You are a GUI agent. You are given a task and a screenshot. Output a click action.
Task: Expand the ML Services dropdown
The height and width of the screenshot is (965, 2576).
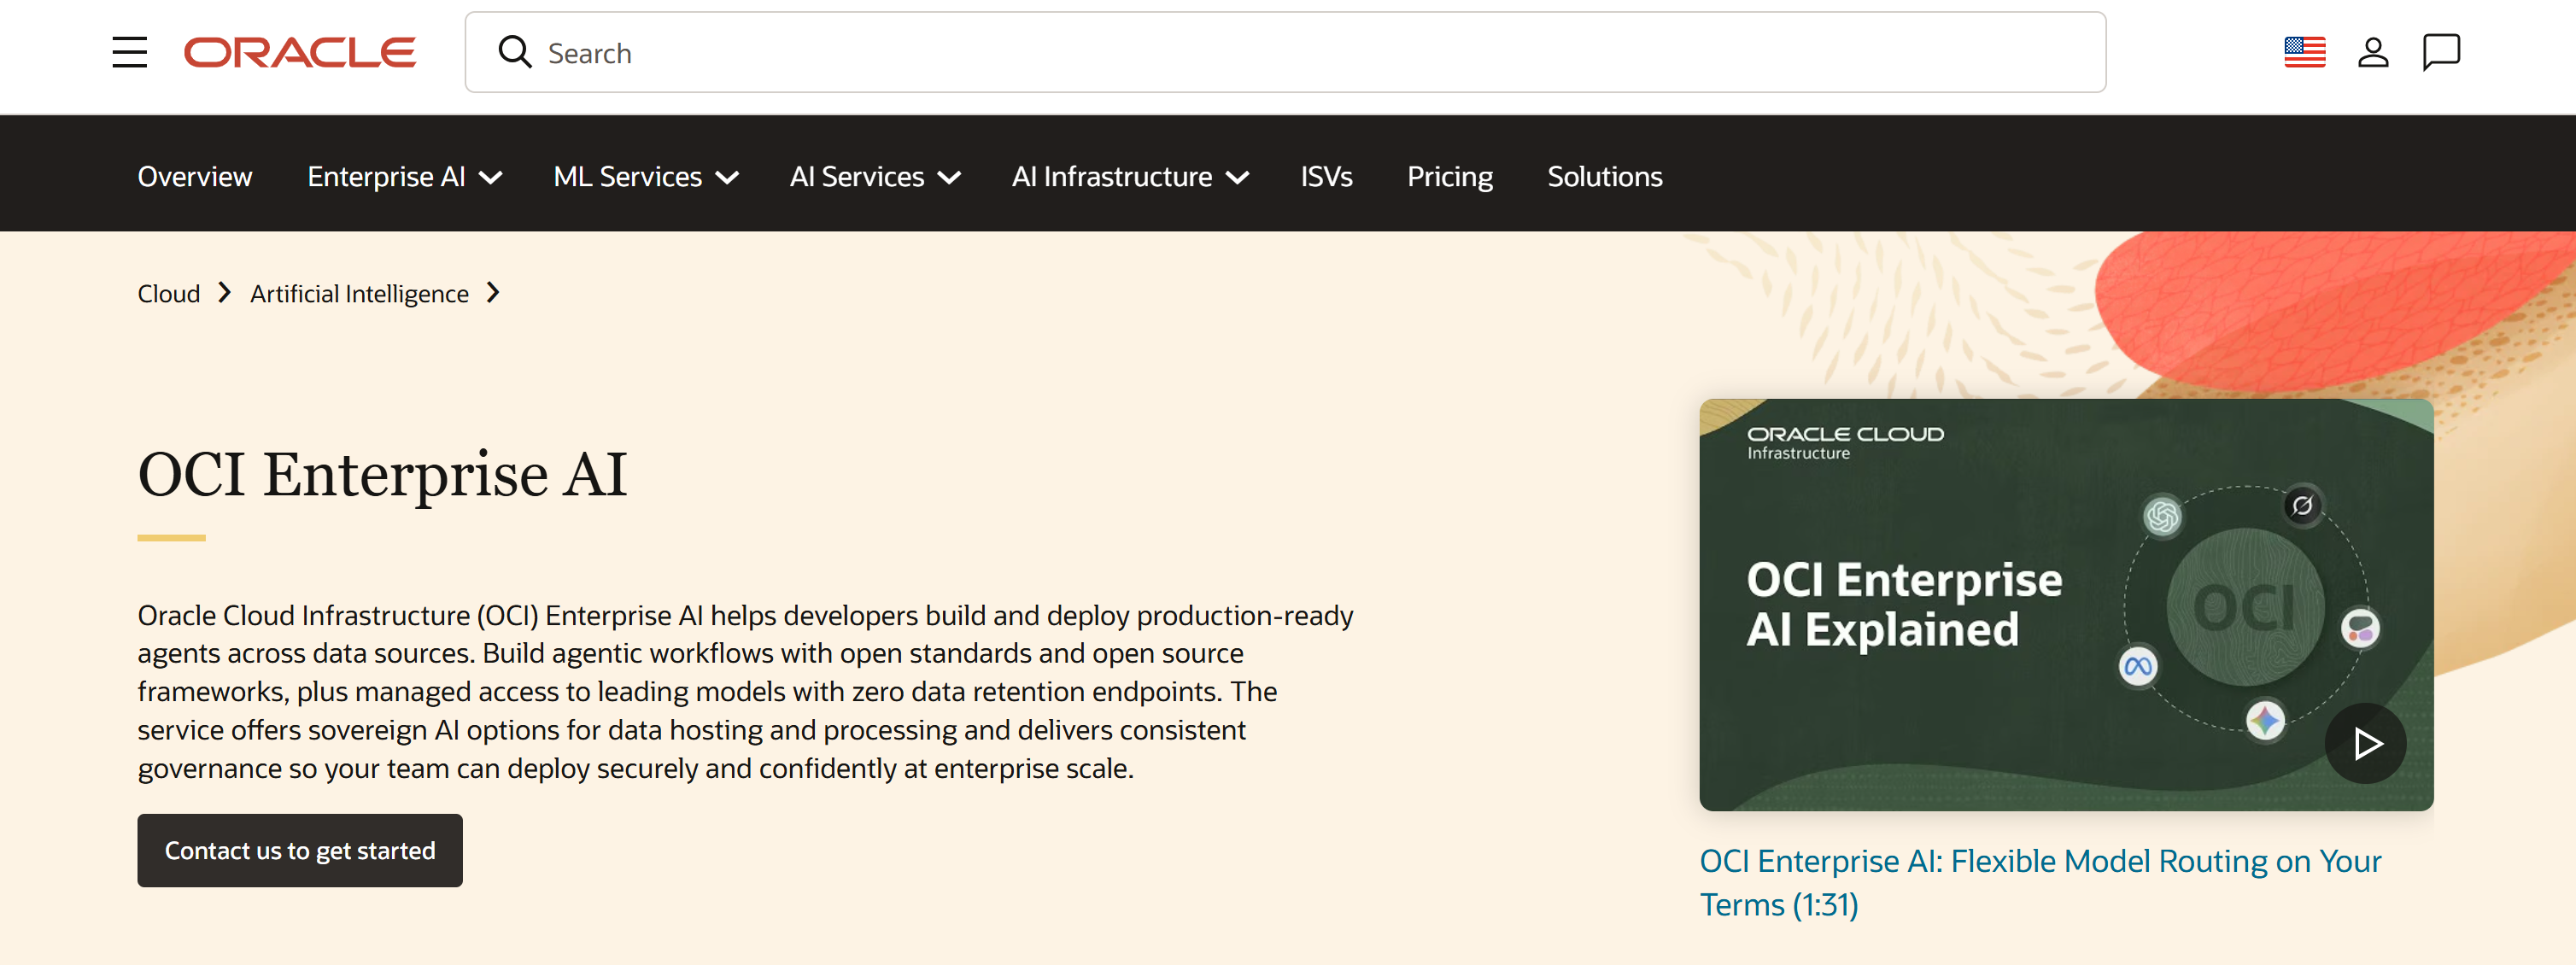point(646,176)
